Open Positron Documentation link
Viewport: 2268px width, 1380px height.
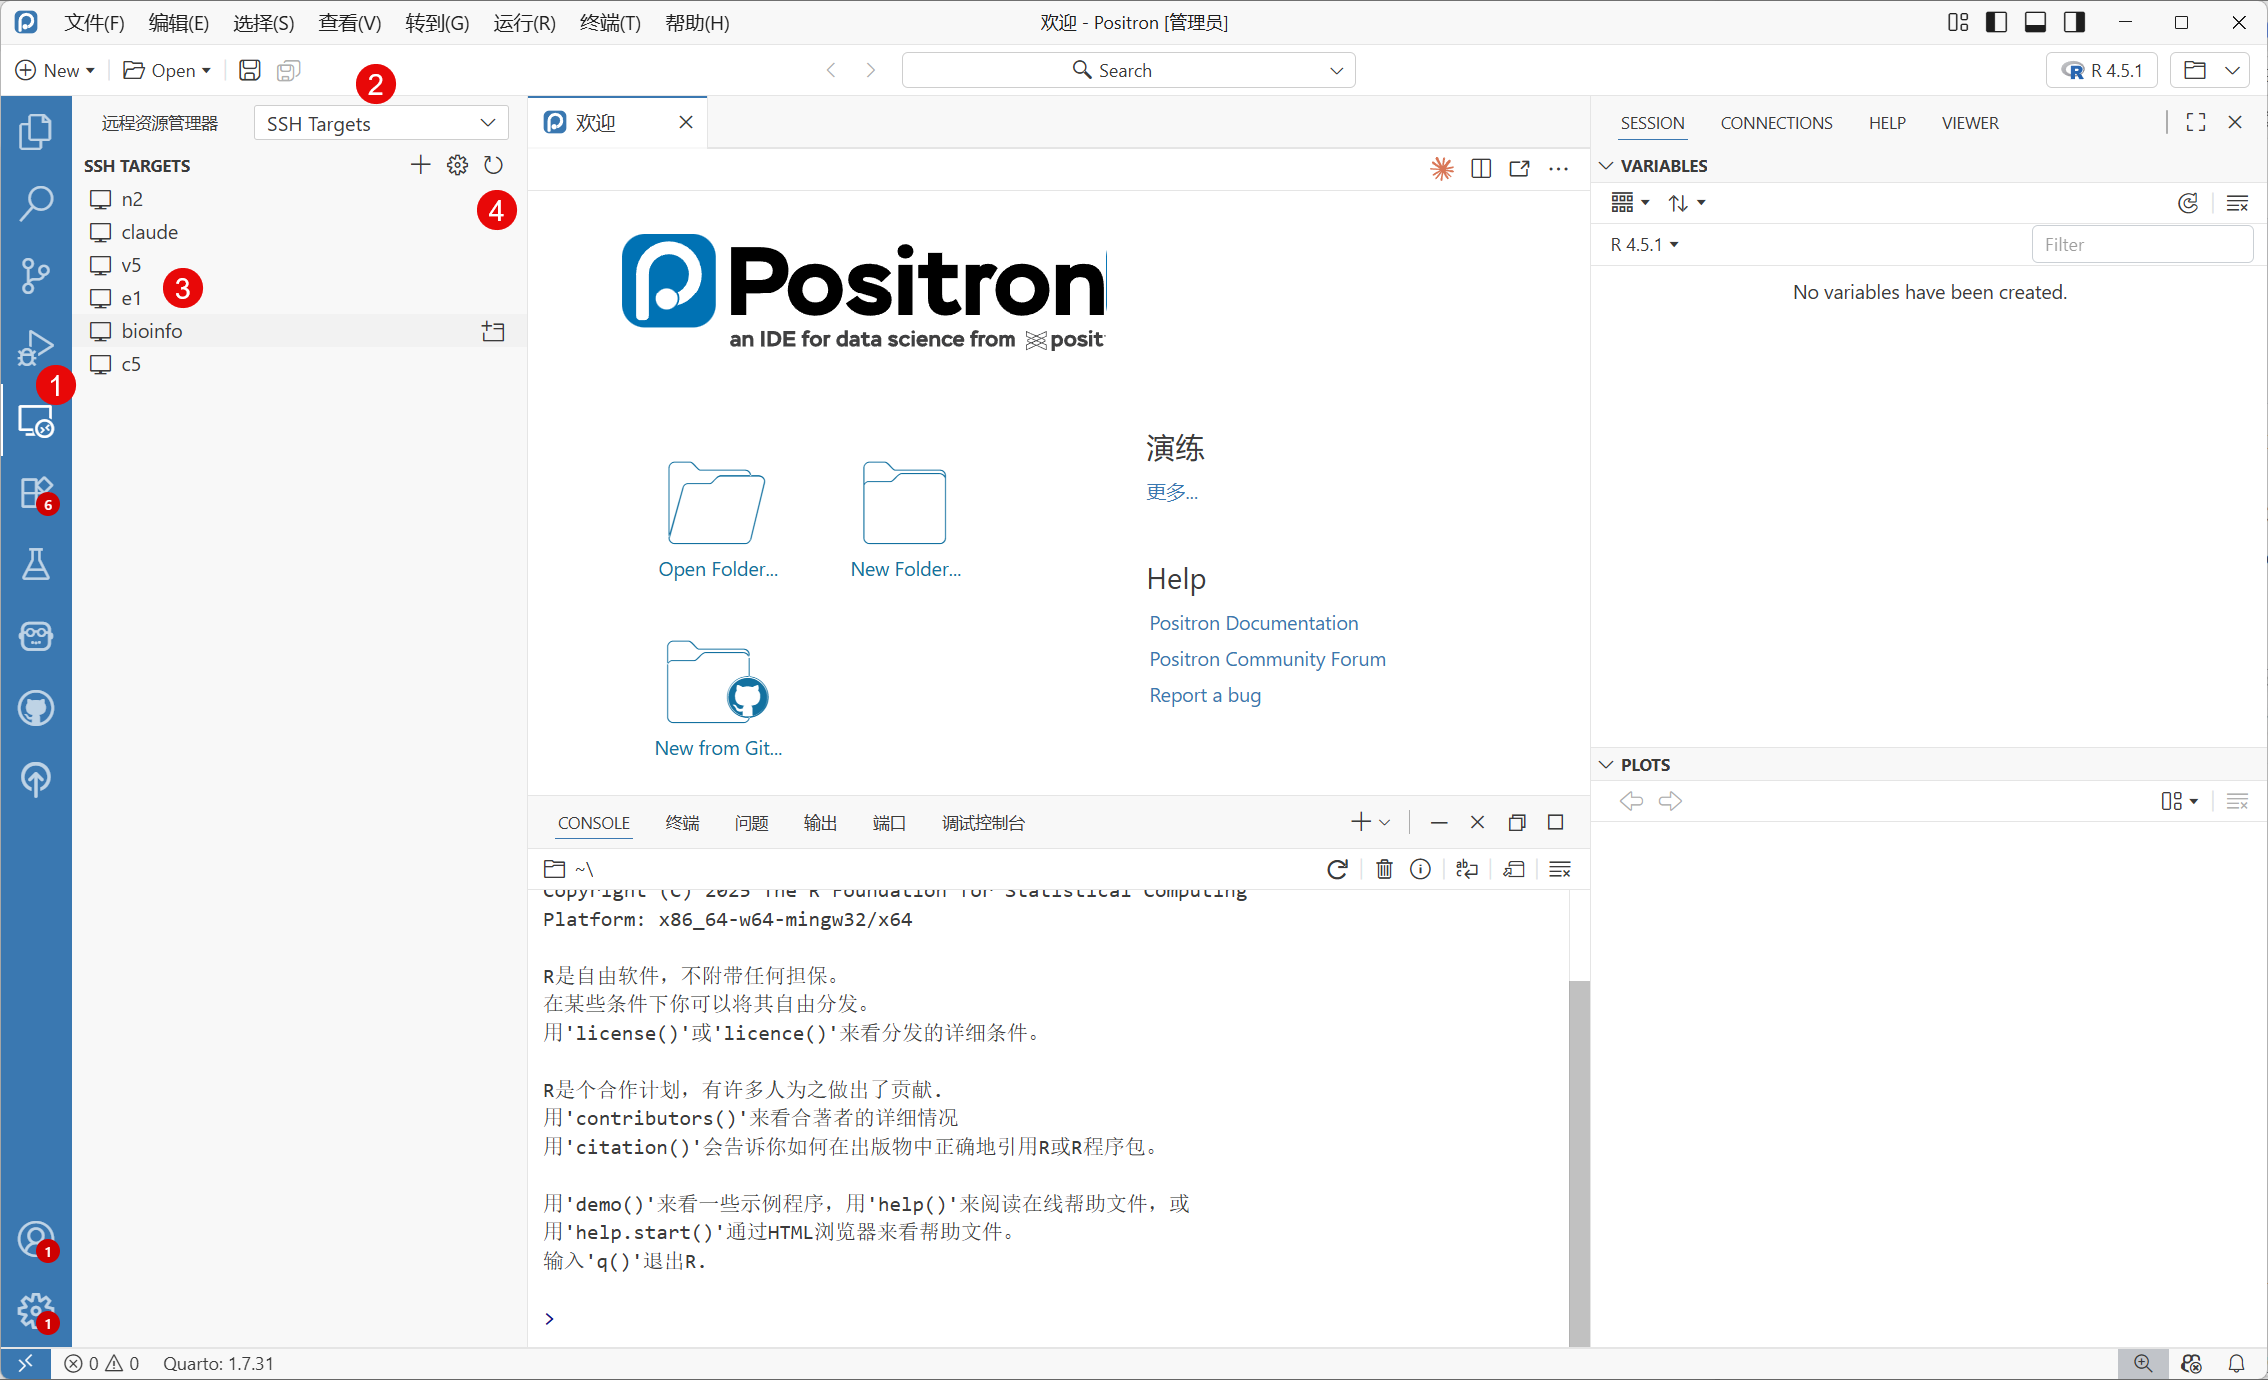[x=1253, y=623]
